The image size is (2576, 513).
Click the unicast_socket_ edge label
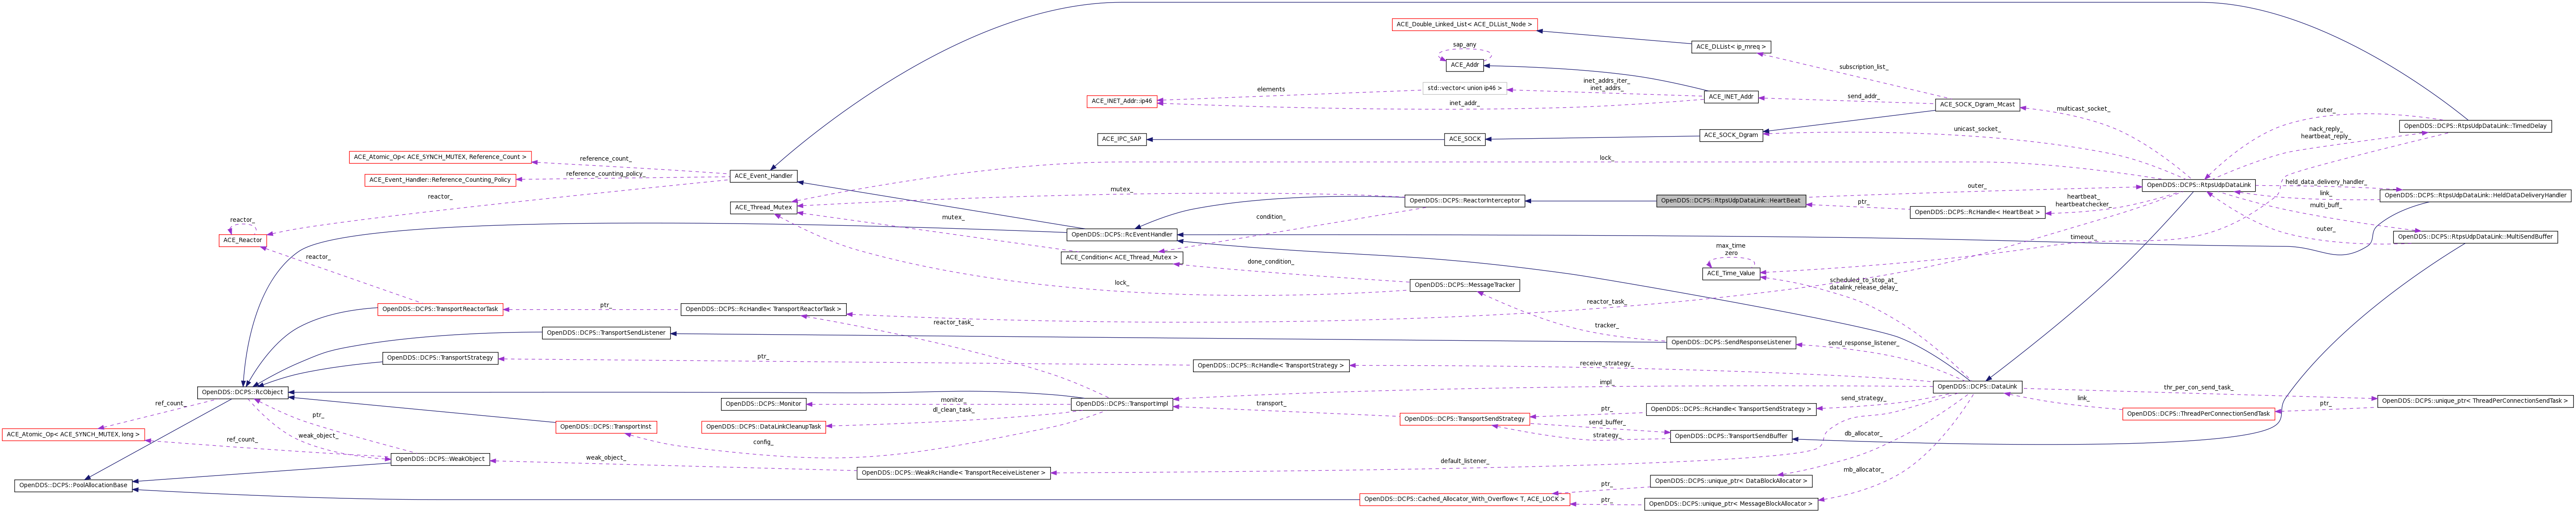click(1977, 129)
